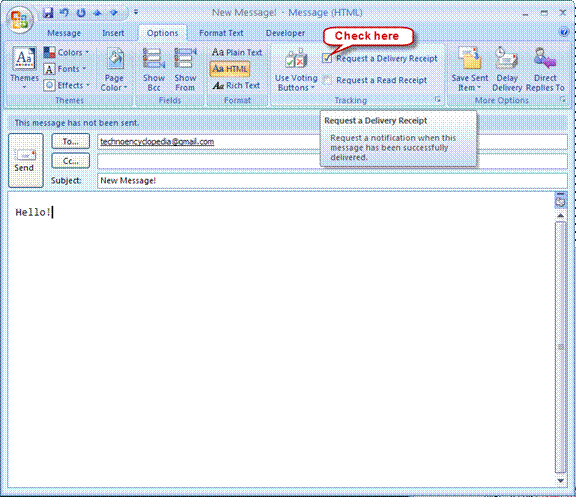Open the Use Voting Buttons dropdown
The image size is (576, 497).
pyautogui.click(x=296, y=70)
